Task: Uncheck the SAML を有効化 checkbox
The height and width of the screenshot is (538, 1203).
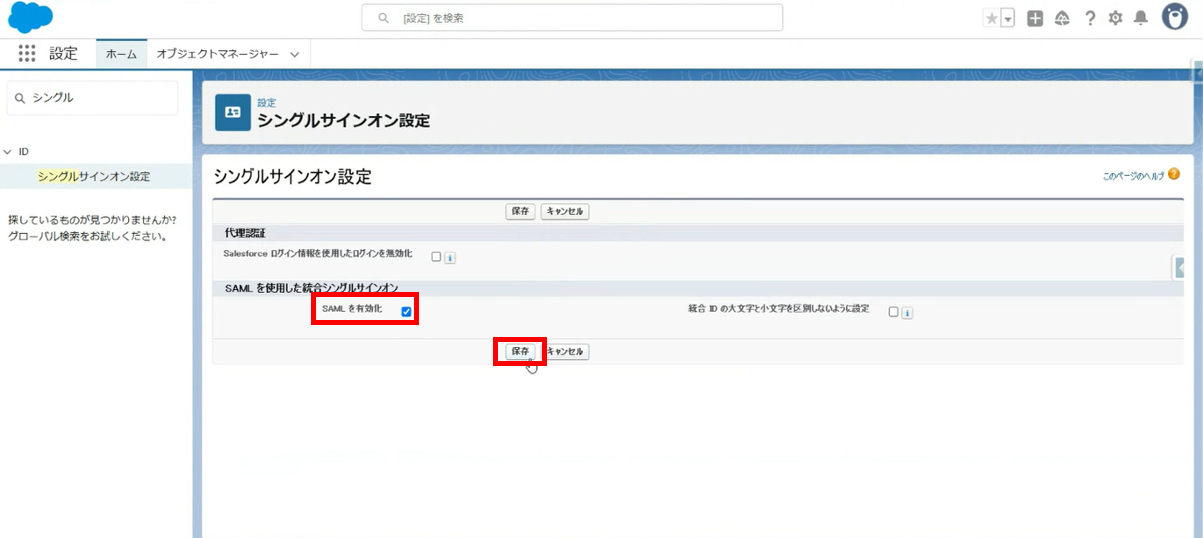Action: [407, 312]
